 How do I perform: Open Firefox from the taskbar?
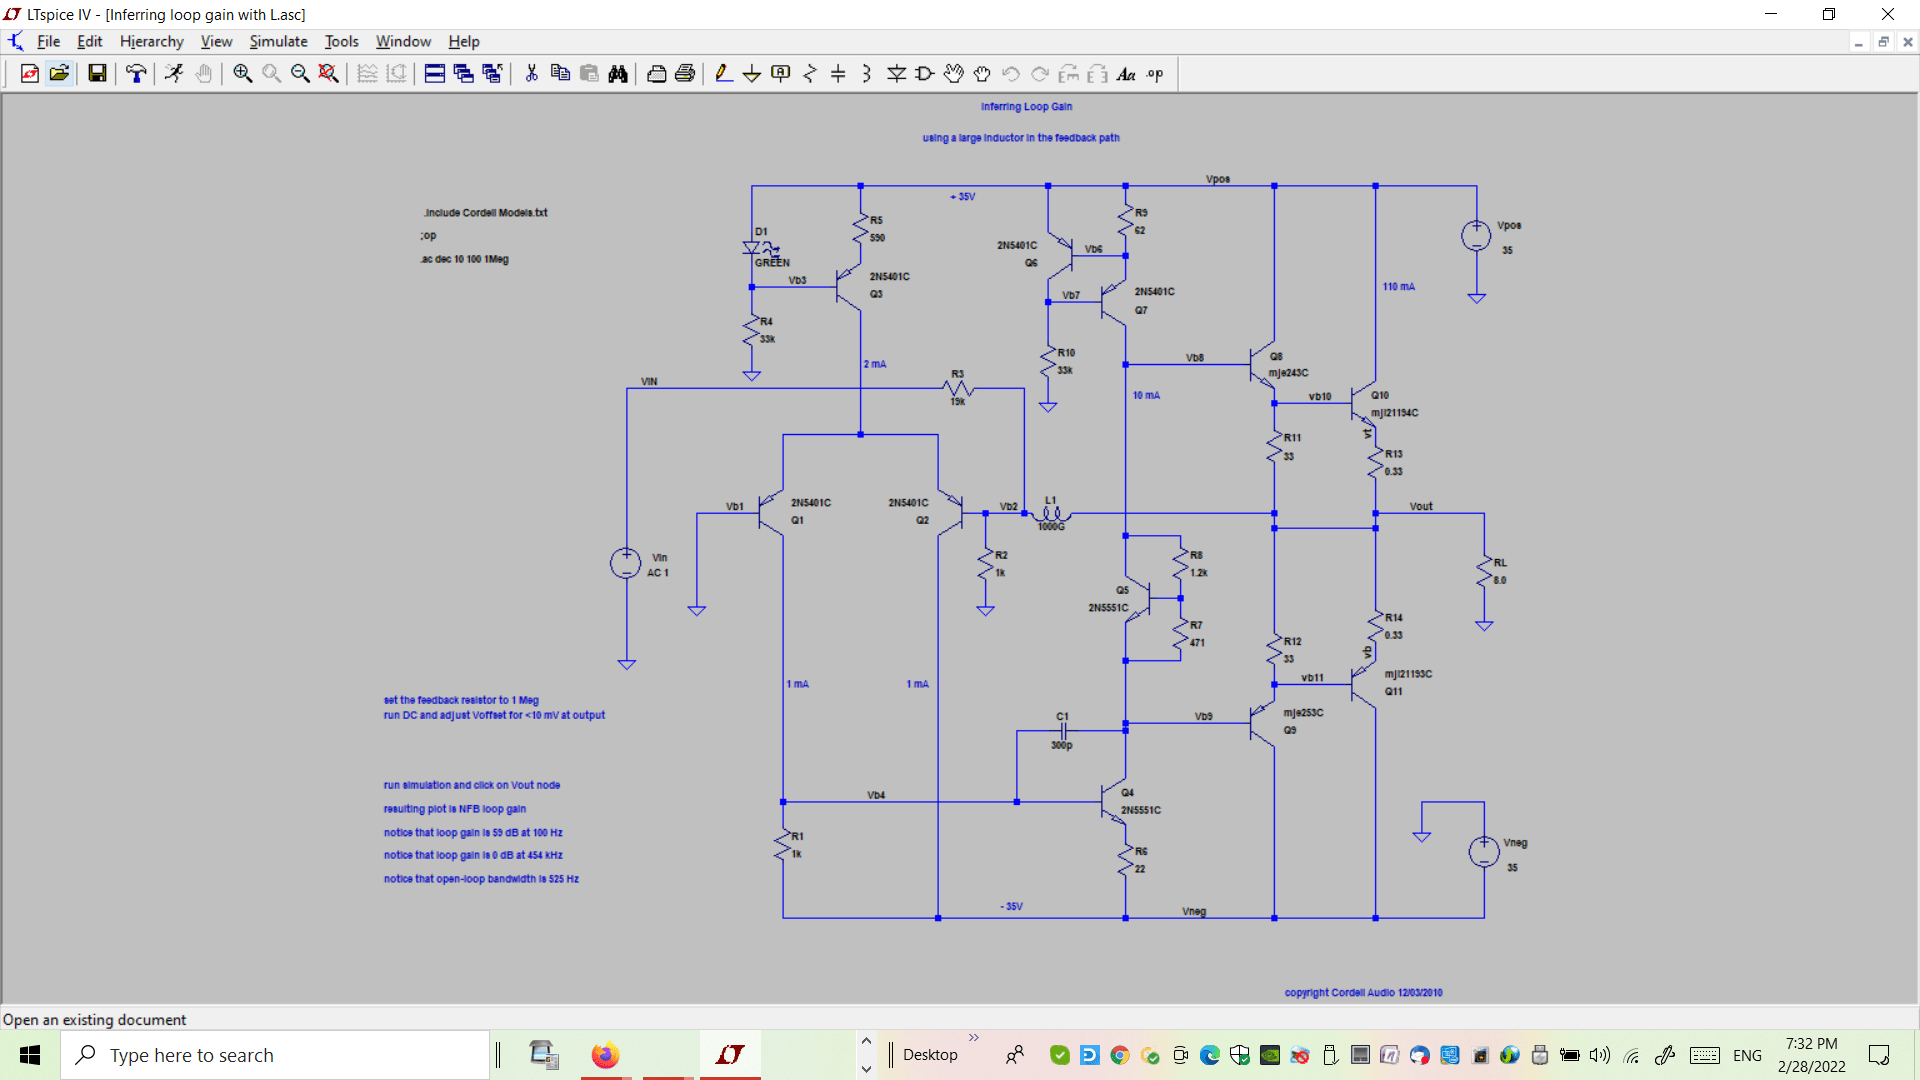pos(605,1055)
